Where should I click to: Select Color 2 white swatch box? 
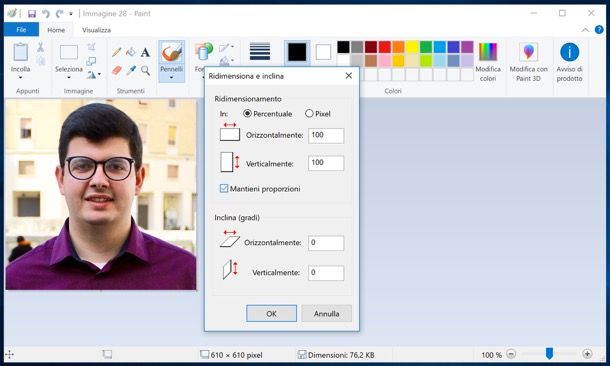pyautogui.click(x=323, y=52)
